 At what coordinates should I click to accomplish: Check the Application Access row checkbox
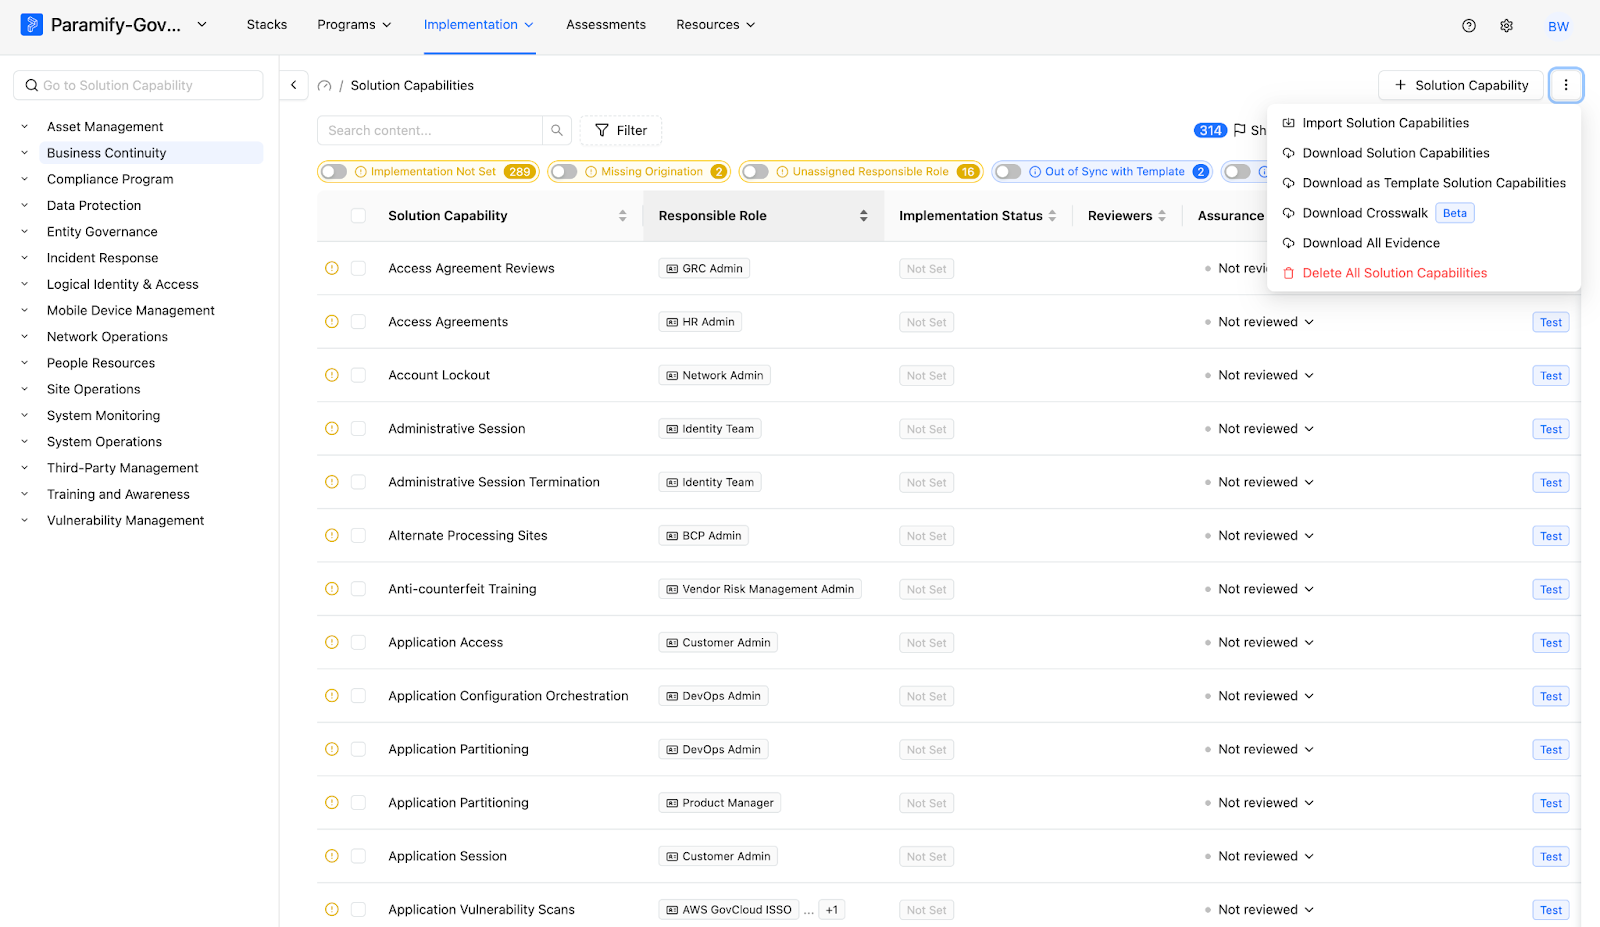(358, 642)
